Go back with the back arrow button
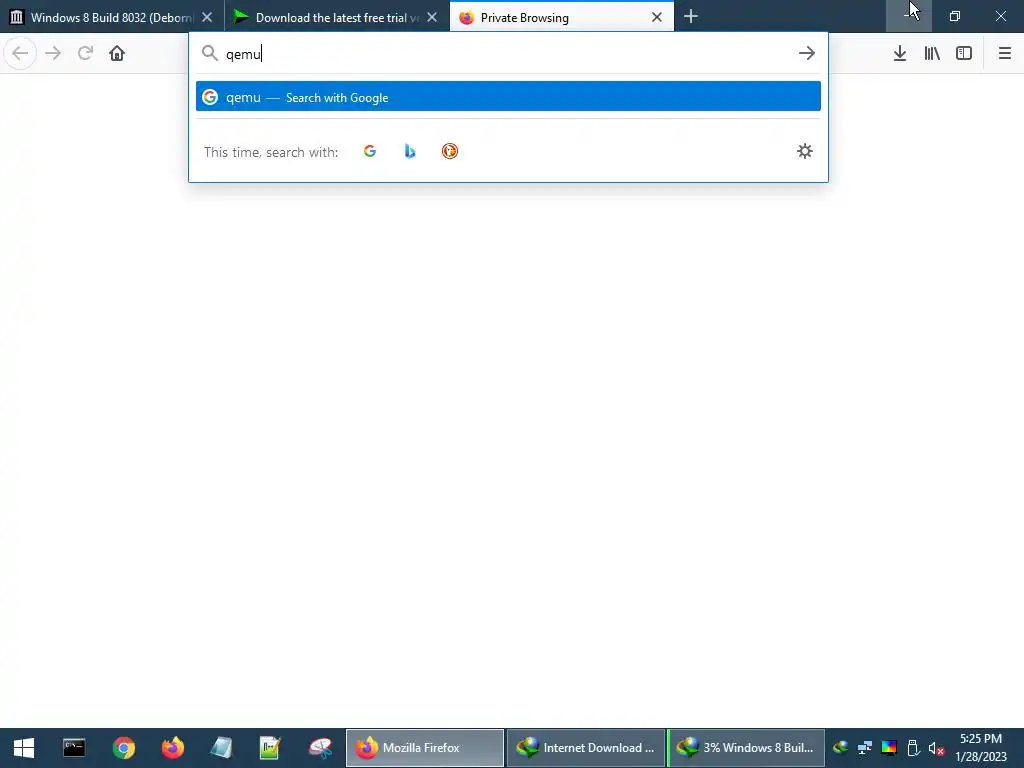This screenshot has width=1024, height=768. (20, 53)
